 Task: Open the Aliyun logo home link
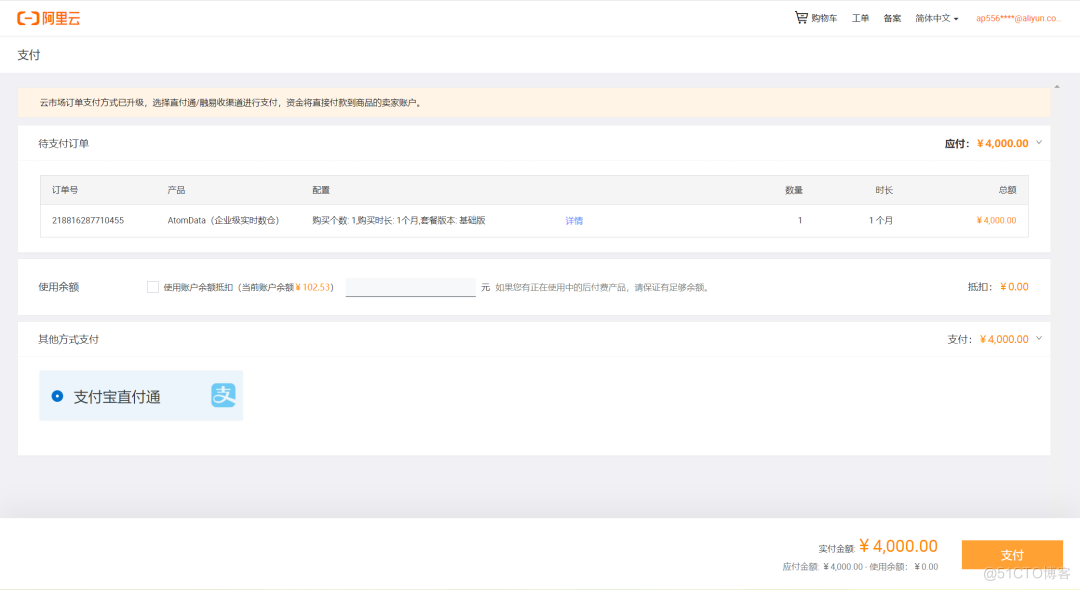pyautogui.click(x=49, y=19)
